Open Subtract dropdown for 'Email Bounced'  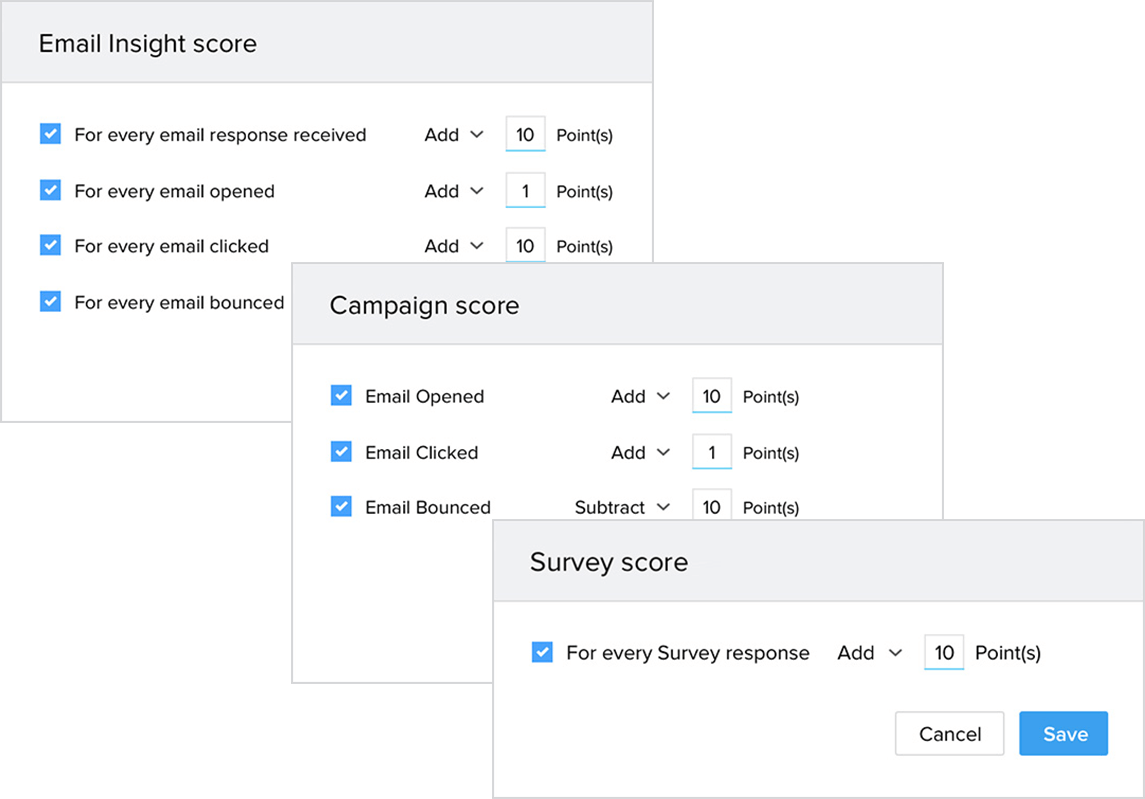[x=622, y=508]
